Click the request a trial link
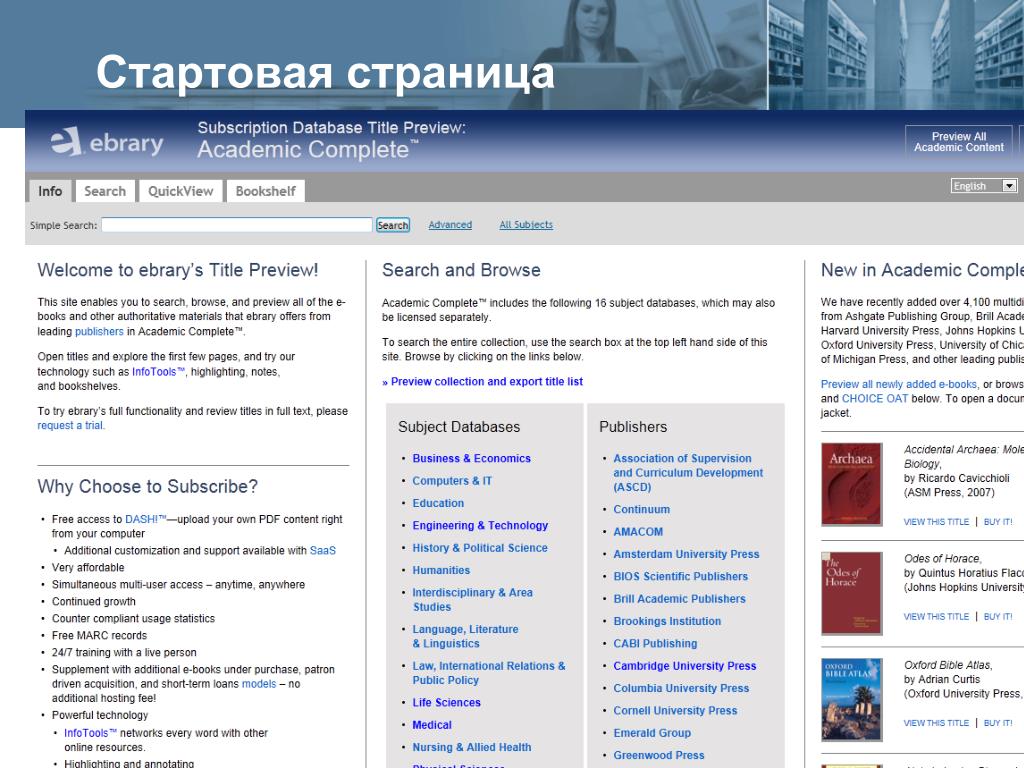 click(71, 425)
